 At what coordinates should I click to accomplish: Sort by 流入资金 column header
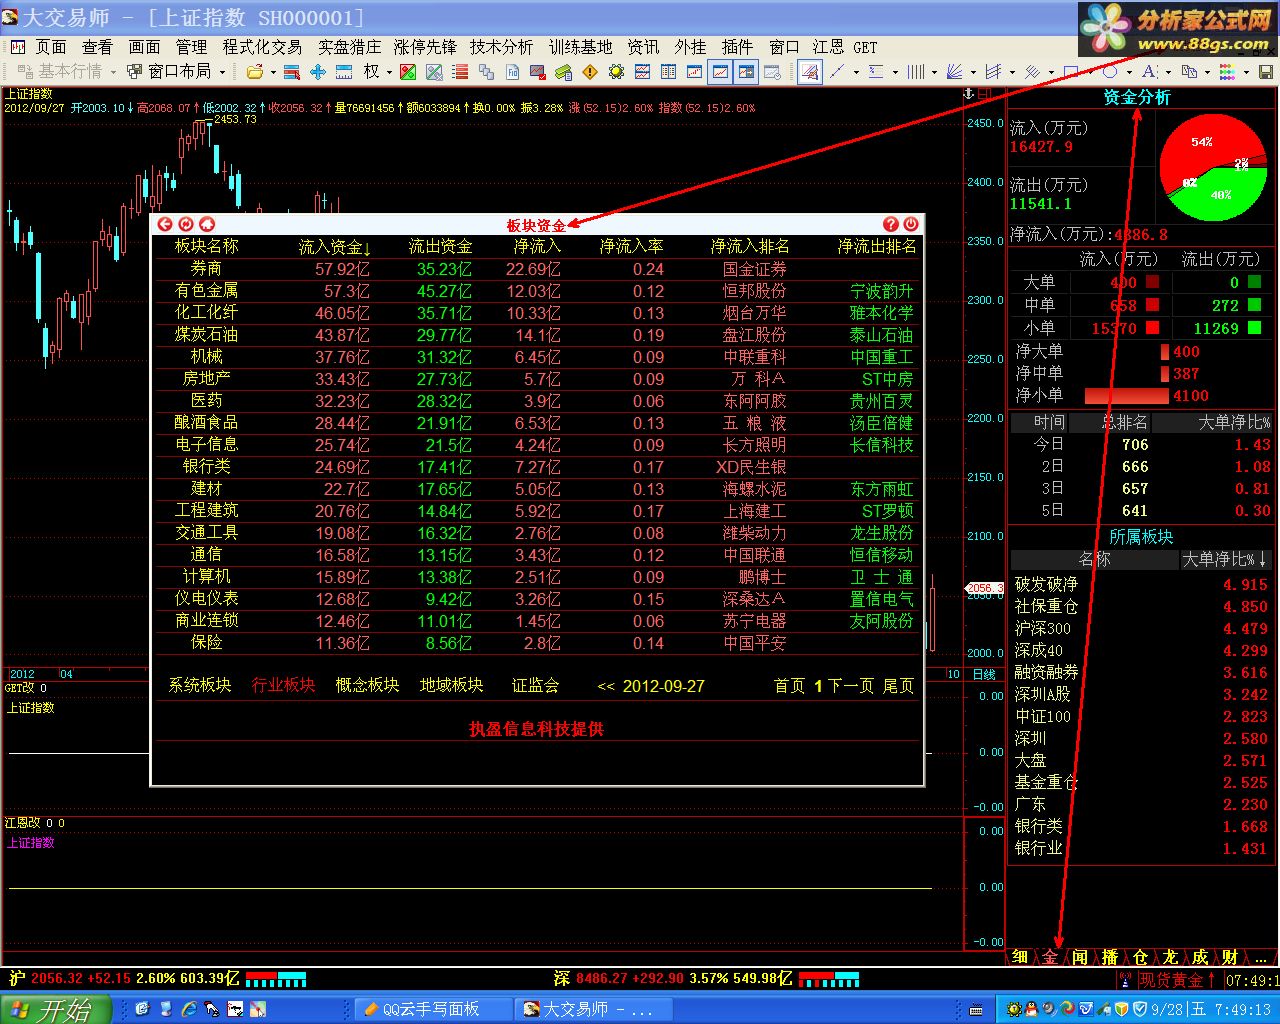tap(335, 247)
